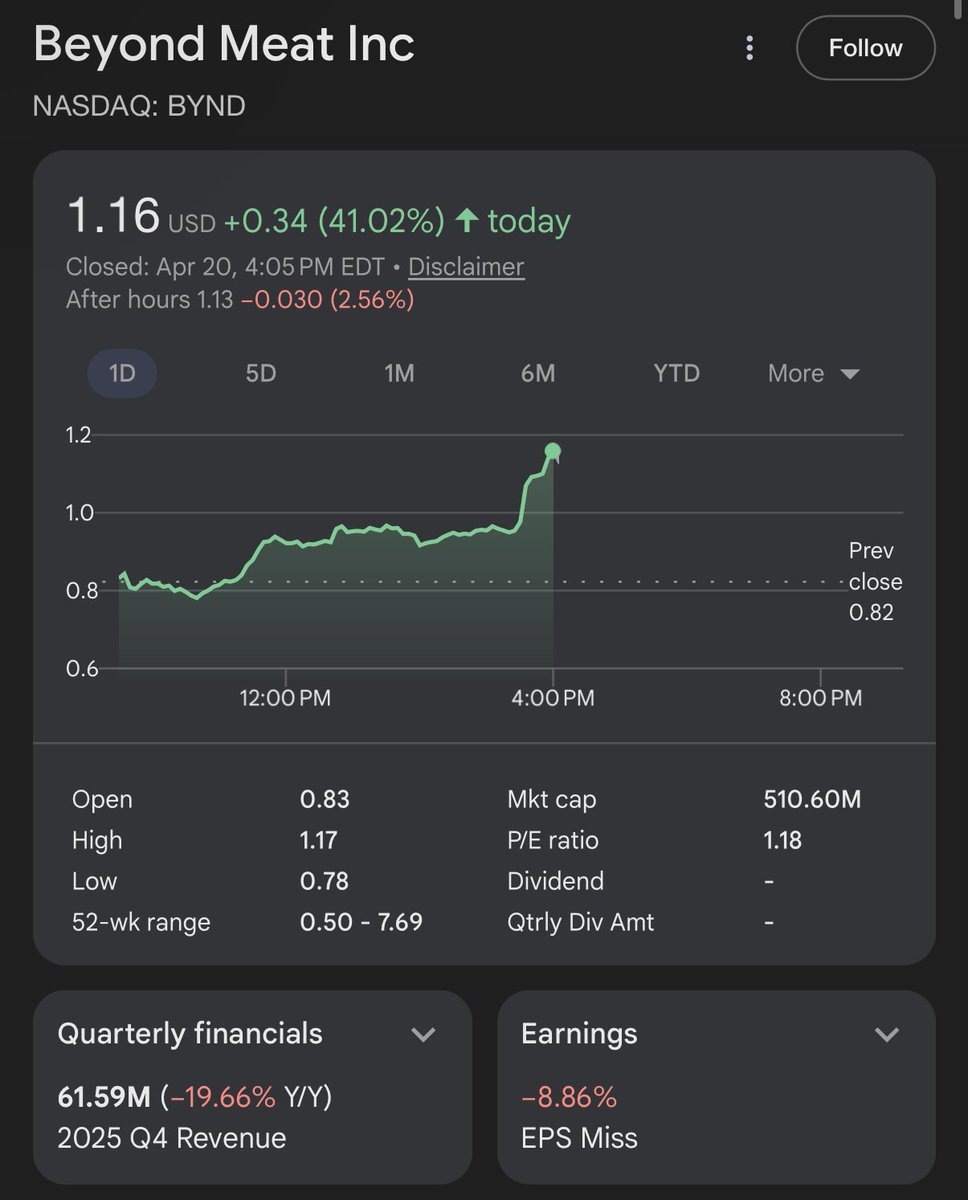Click the Open value 0.83

click(x=325, y=799)
